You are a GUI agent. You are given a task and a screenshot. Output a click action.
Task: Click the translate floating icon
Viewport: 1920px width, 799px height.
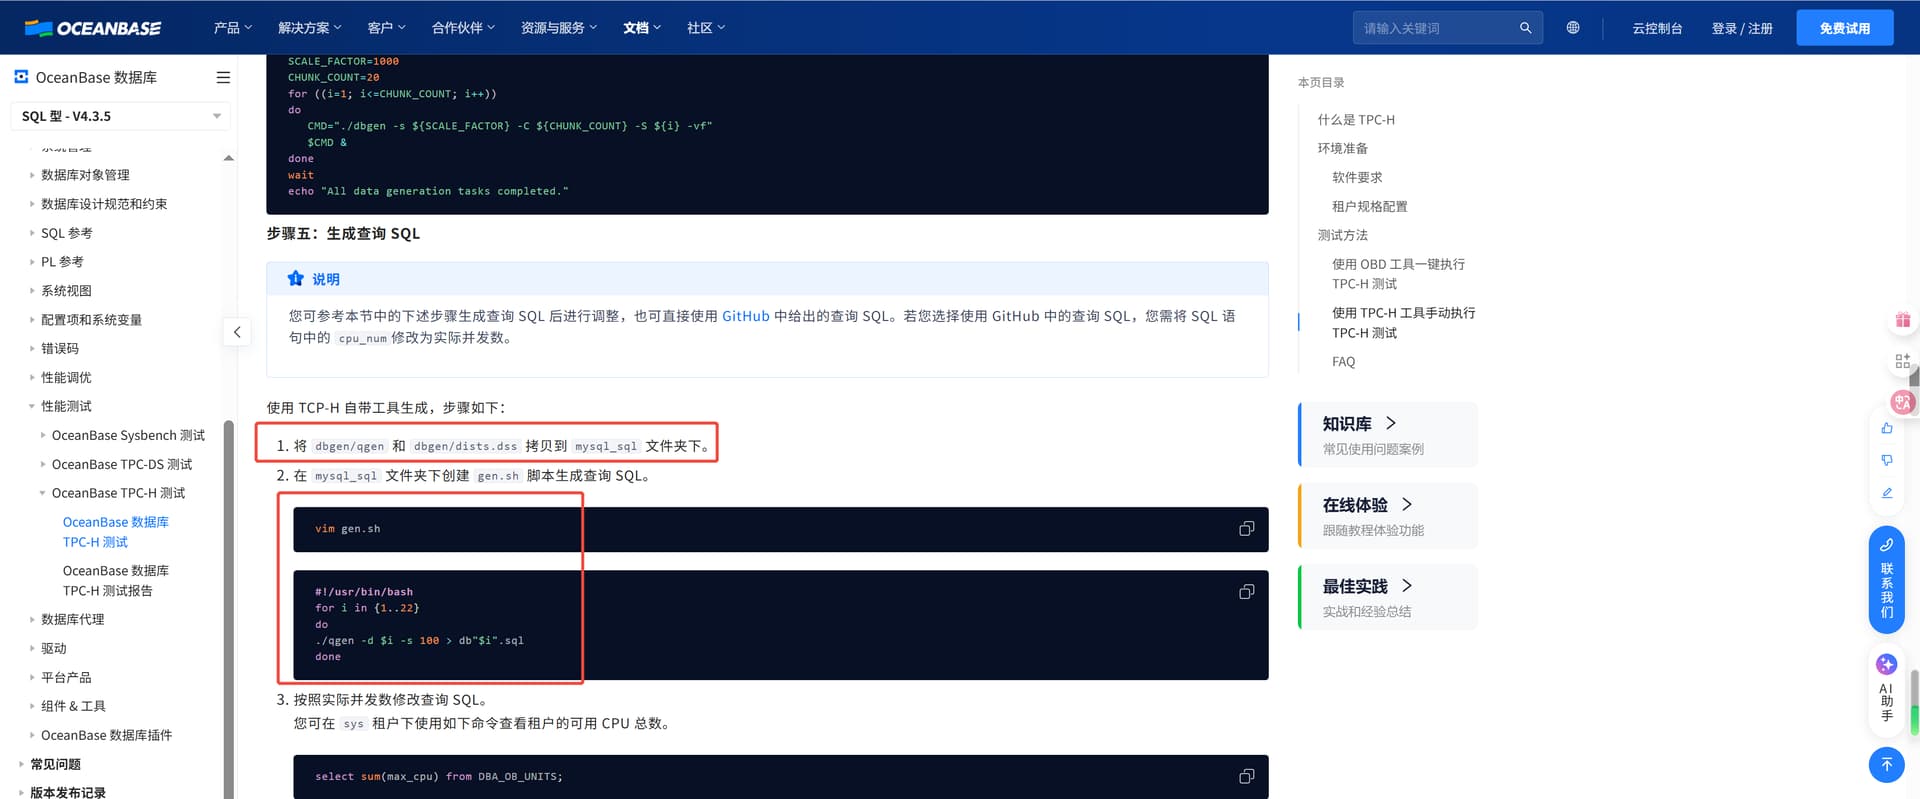pyautogui.click(x=1902, y=402)
